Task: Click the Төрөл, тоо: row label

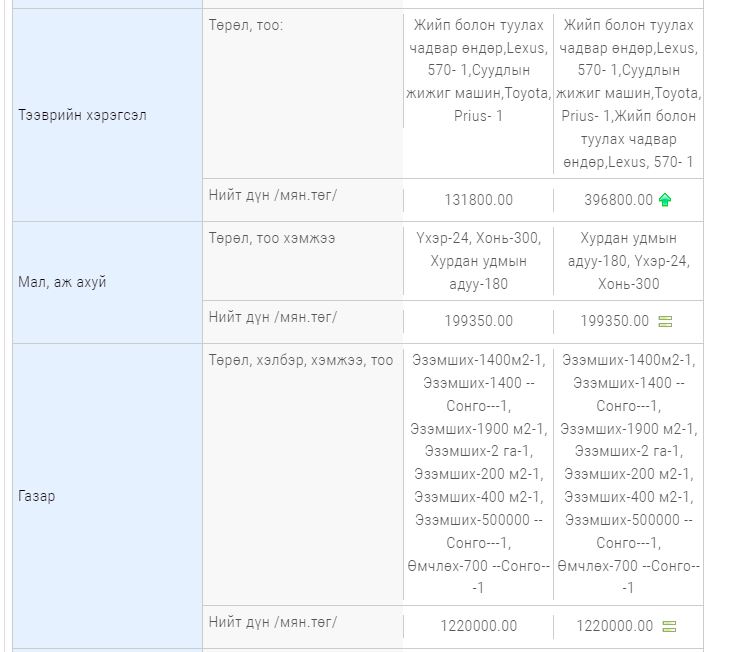Action: point(246,24)
